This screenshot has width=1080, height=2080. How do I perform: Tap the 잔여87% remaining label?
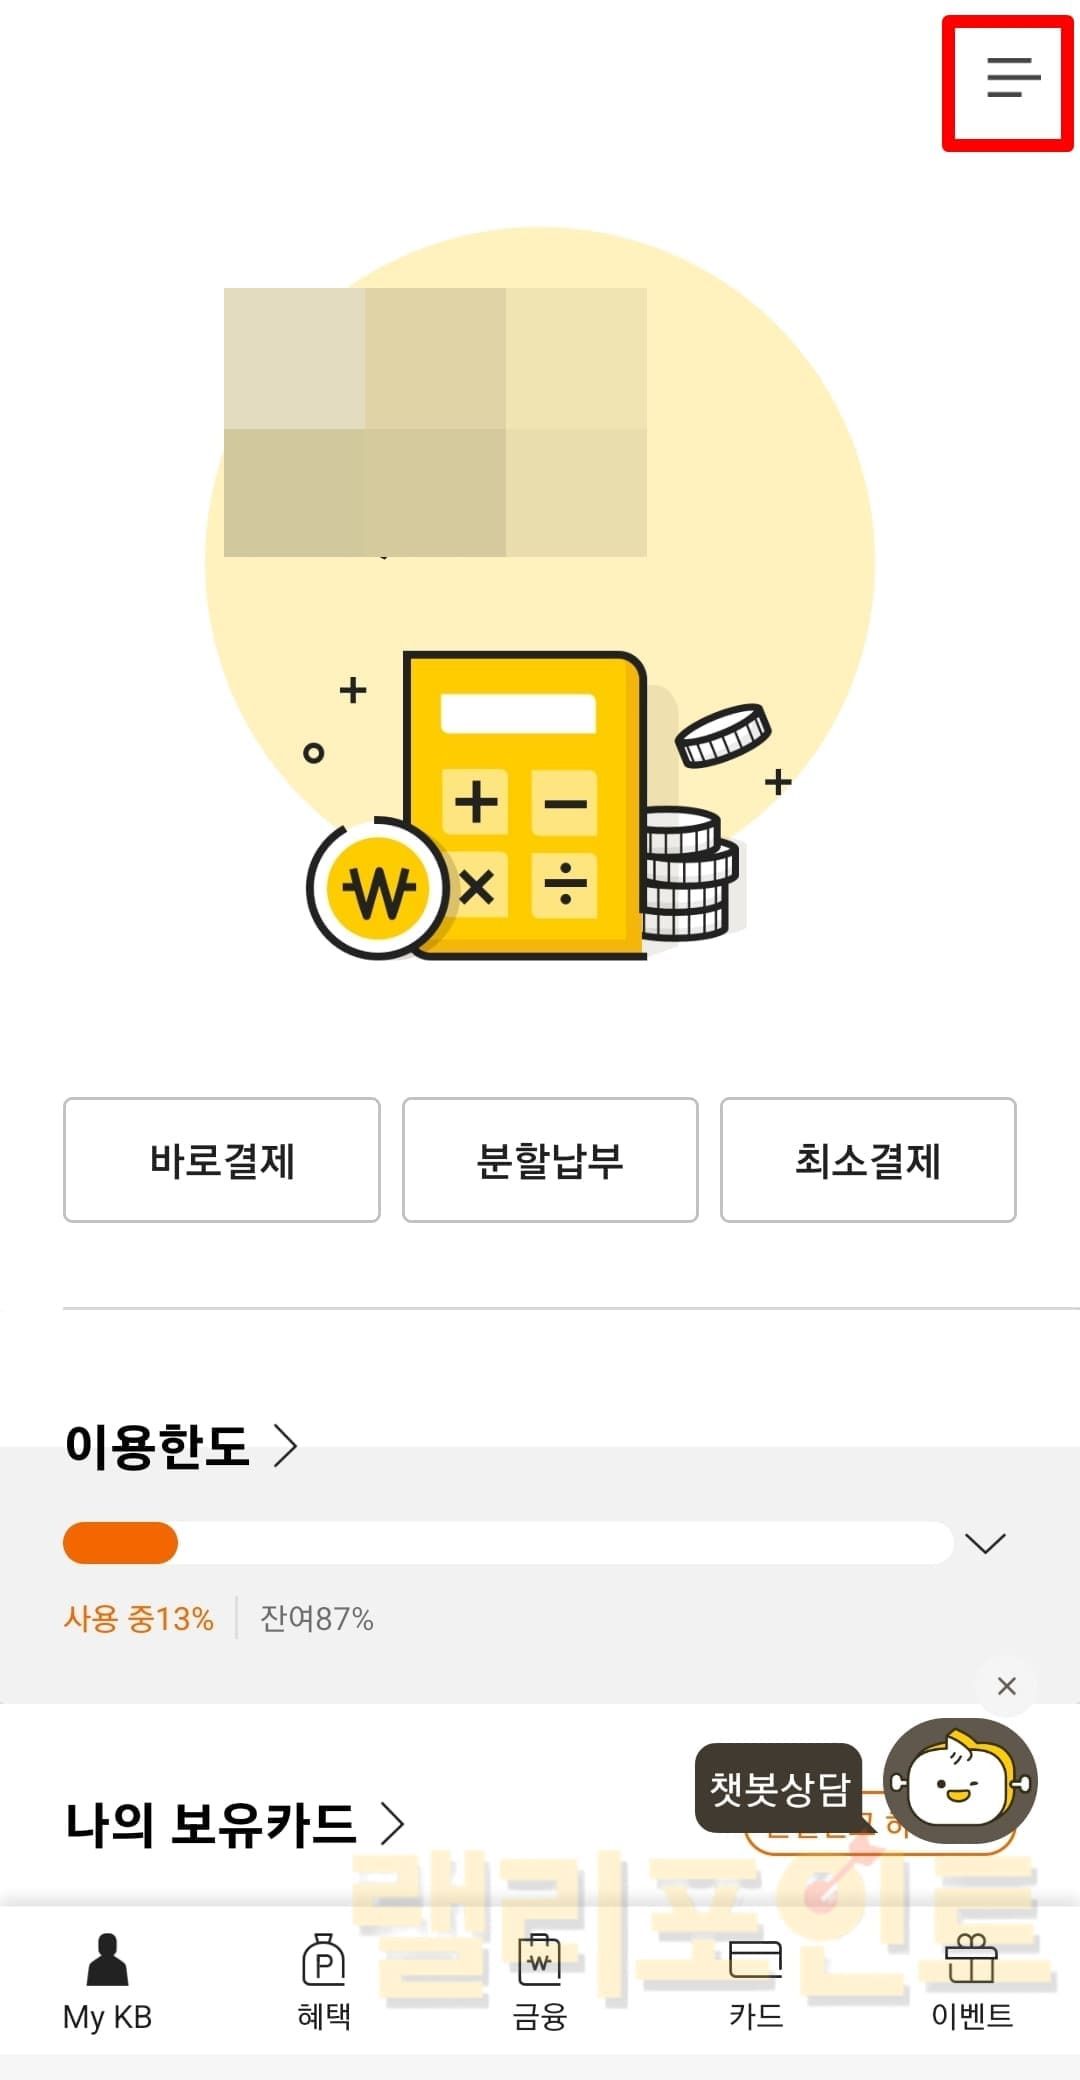click(x=317, y=1618)
